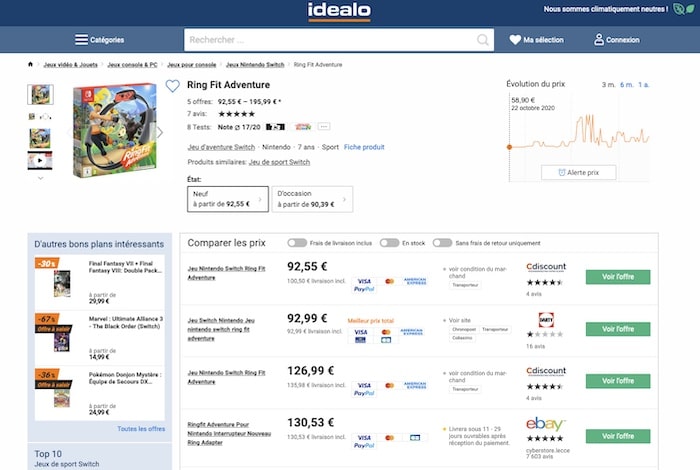Viewport: 700px width, 470px height.
Task: Select the 1 a. price history range
Action: point(643,84)
